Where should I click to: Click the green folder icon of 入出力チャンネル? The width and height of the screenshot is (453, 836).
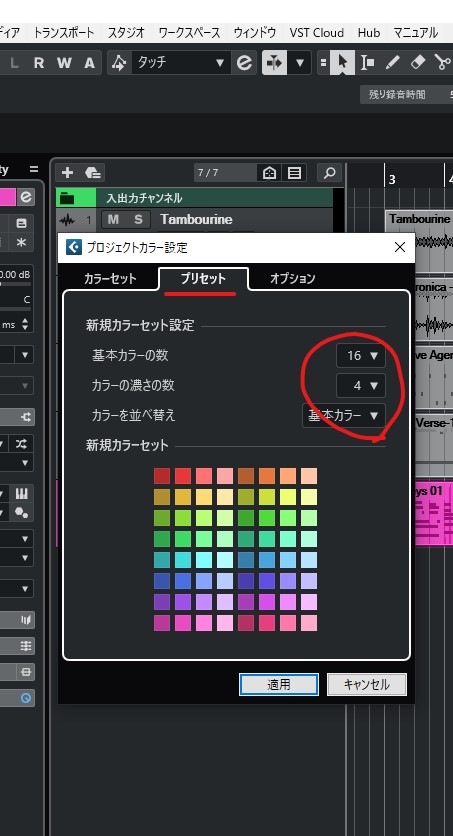(x=68, y=198)
